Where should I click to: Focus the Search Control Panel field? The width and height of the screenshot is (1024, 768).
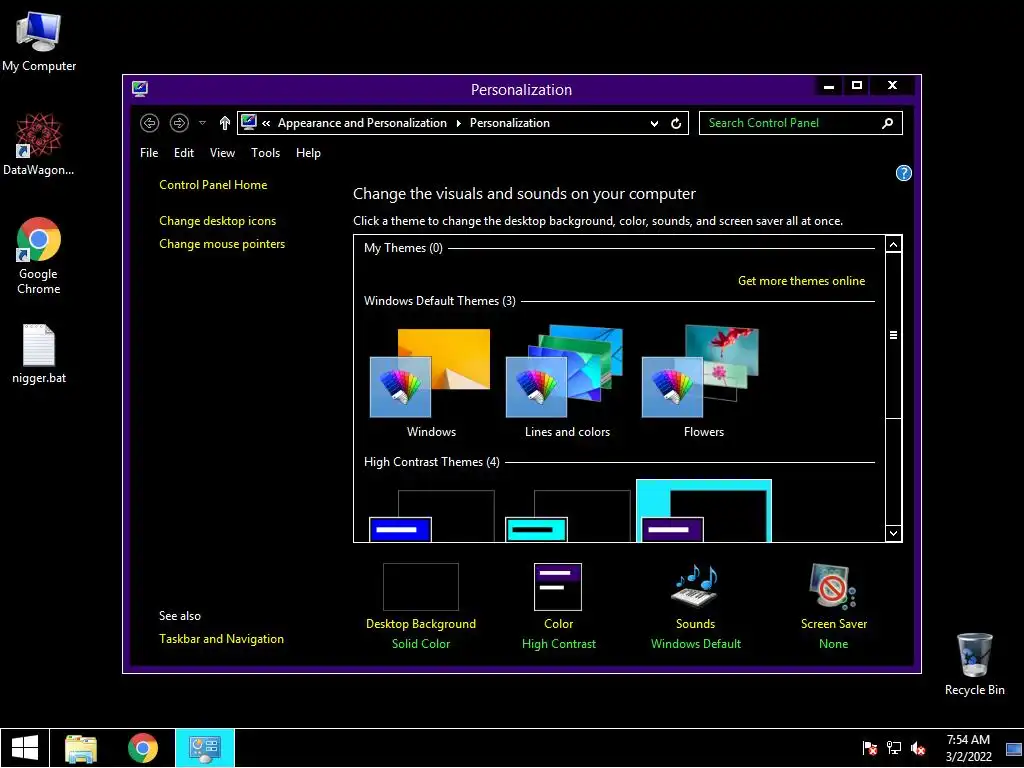click(801, 123)
